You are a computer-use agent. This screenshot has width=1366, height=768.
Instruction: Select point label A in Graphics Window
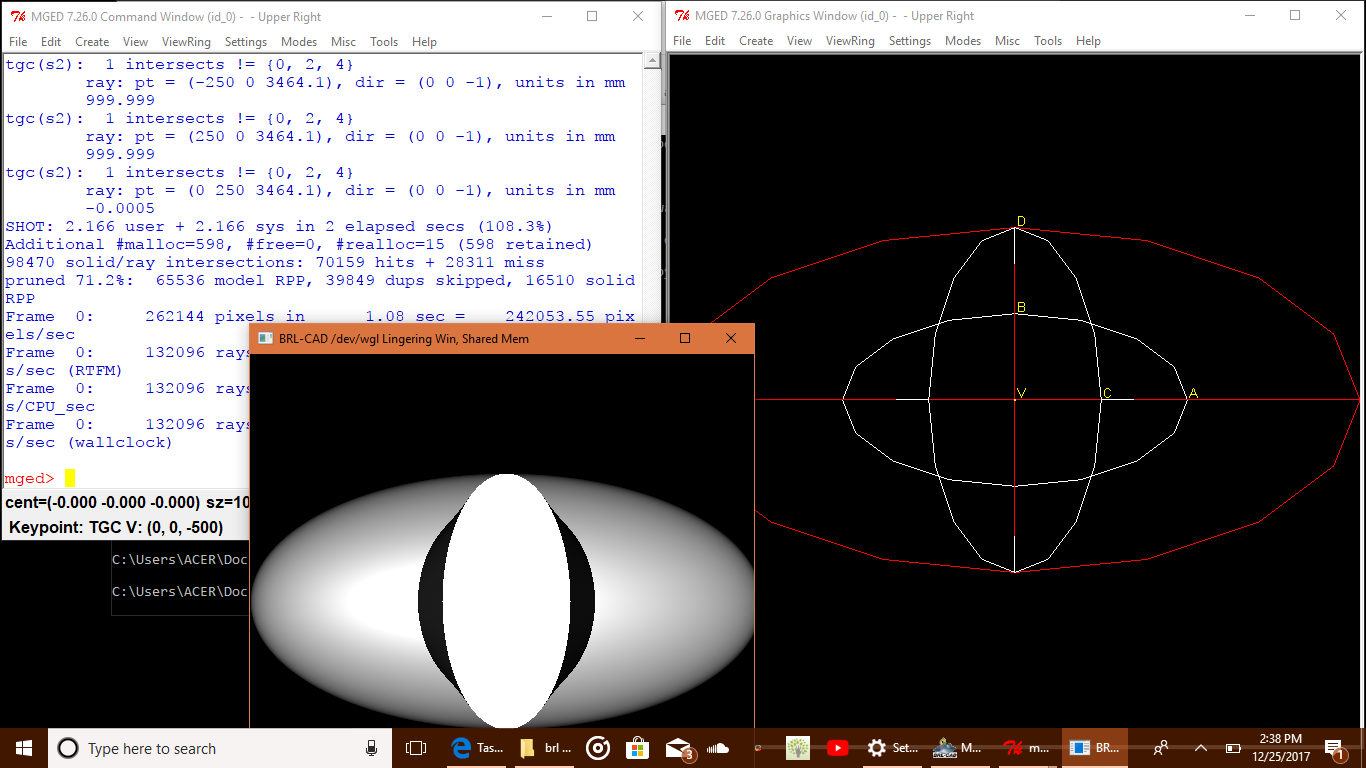pos(1193,393)
